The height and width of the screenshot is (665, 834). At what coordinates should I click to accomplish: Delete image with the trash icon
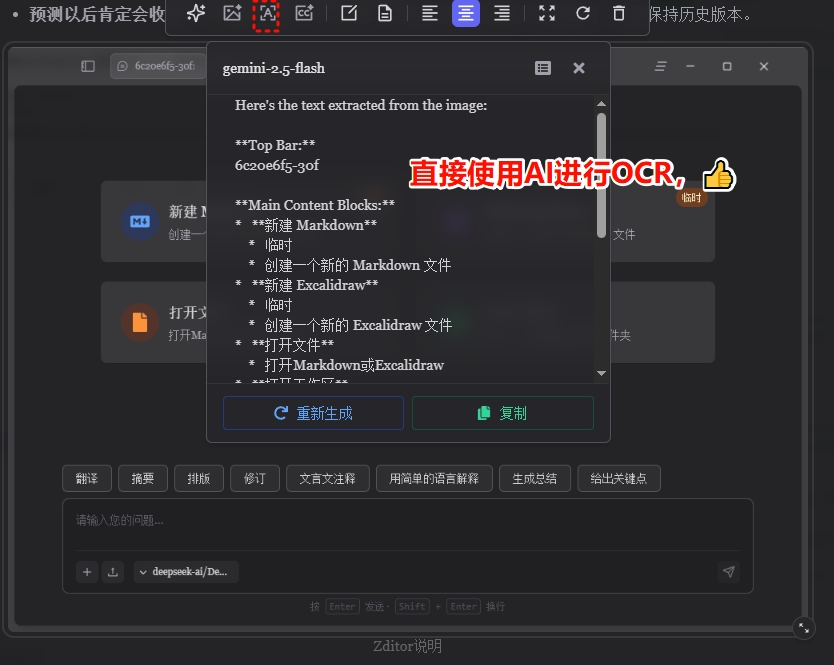pos(619,14)
